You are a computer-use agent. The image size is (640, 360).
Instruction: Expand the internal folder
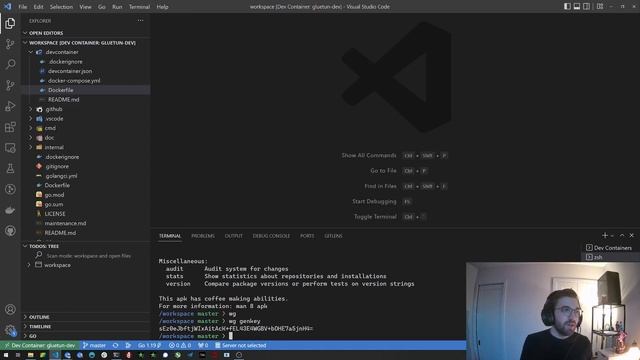pos(86,147)
